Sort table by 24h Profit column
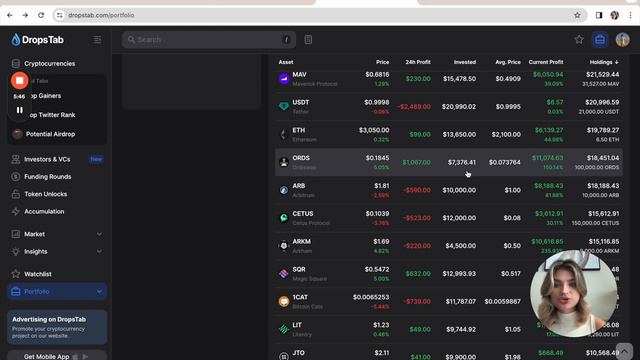This screenshot has width=640, height=360. [x=418, y=62]
